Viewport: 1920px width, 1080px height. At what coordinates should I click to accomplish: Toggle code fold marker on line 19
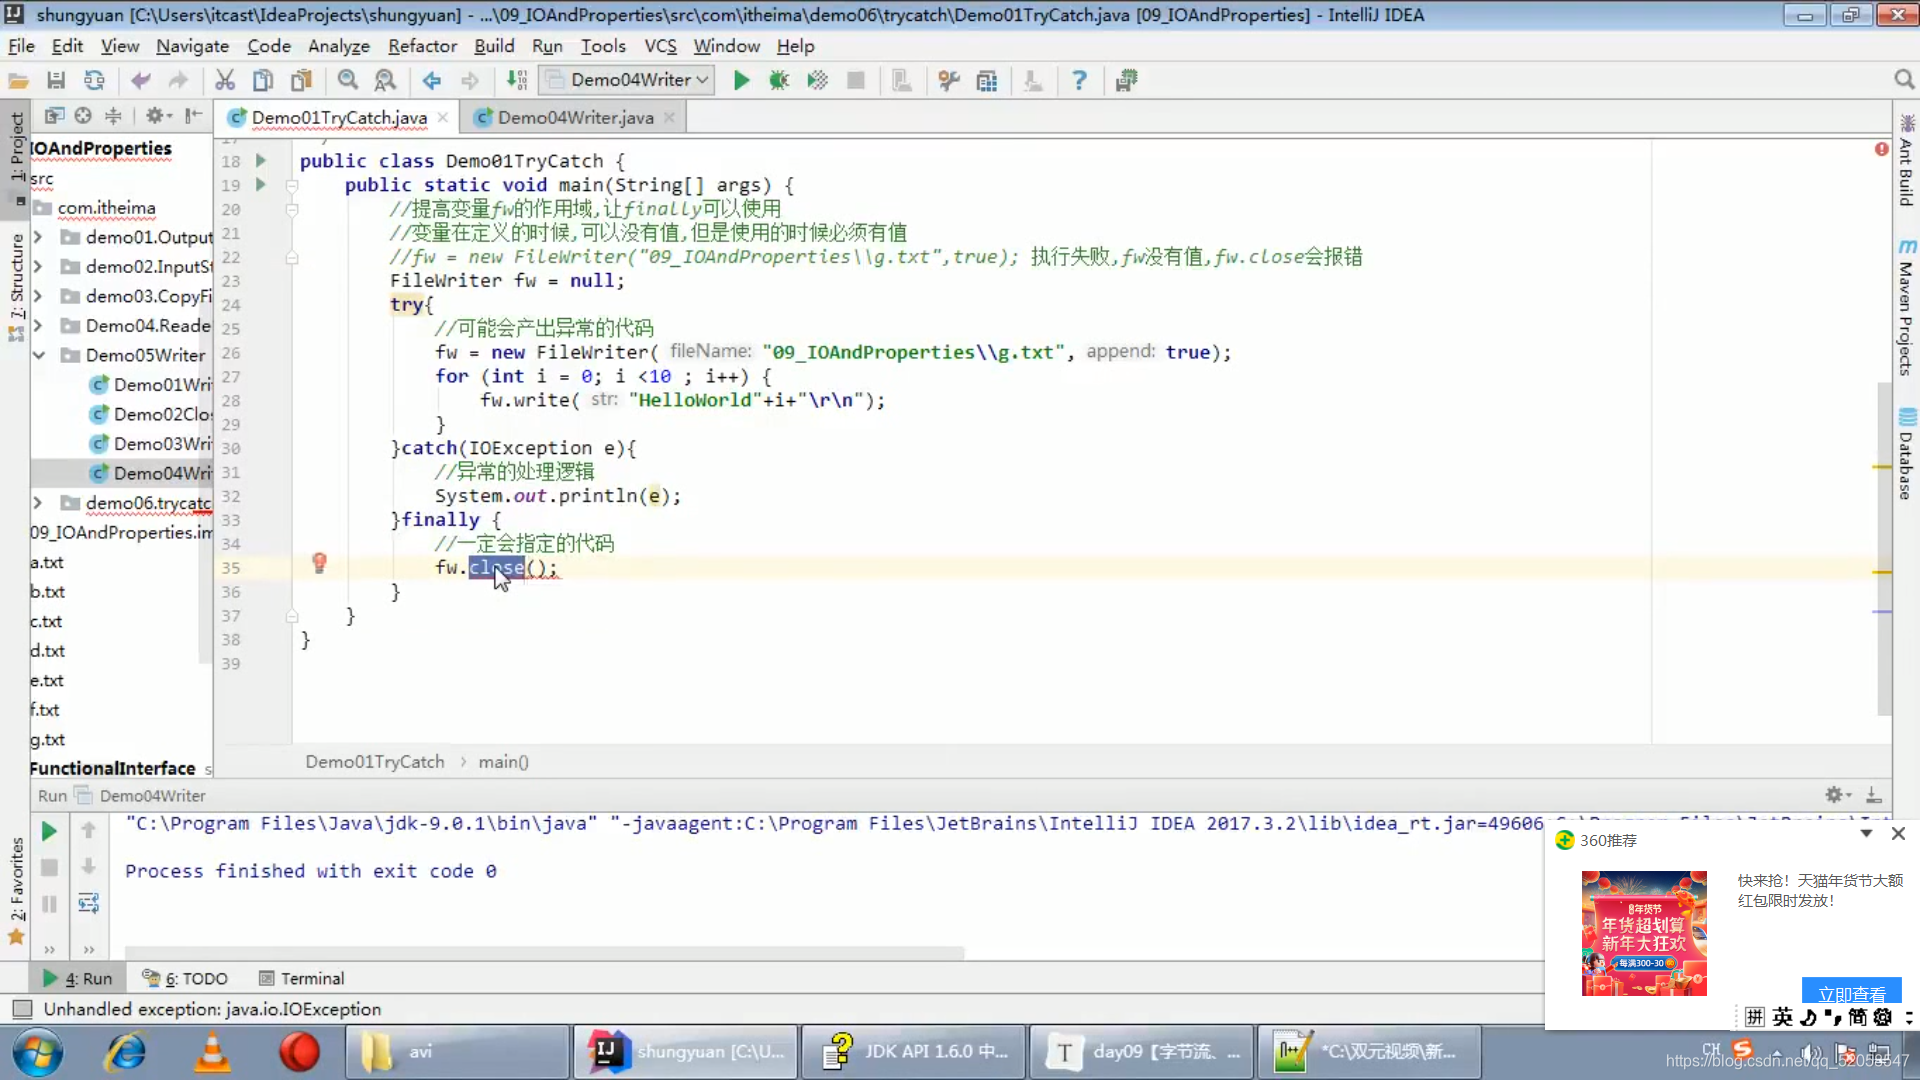pyautogui.click(x=292, y=186)
